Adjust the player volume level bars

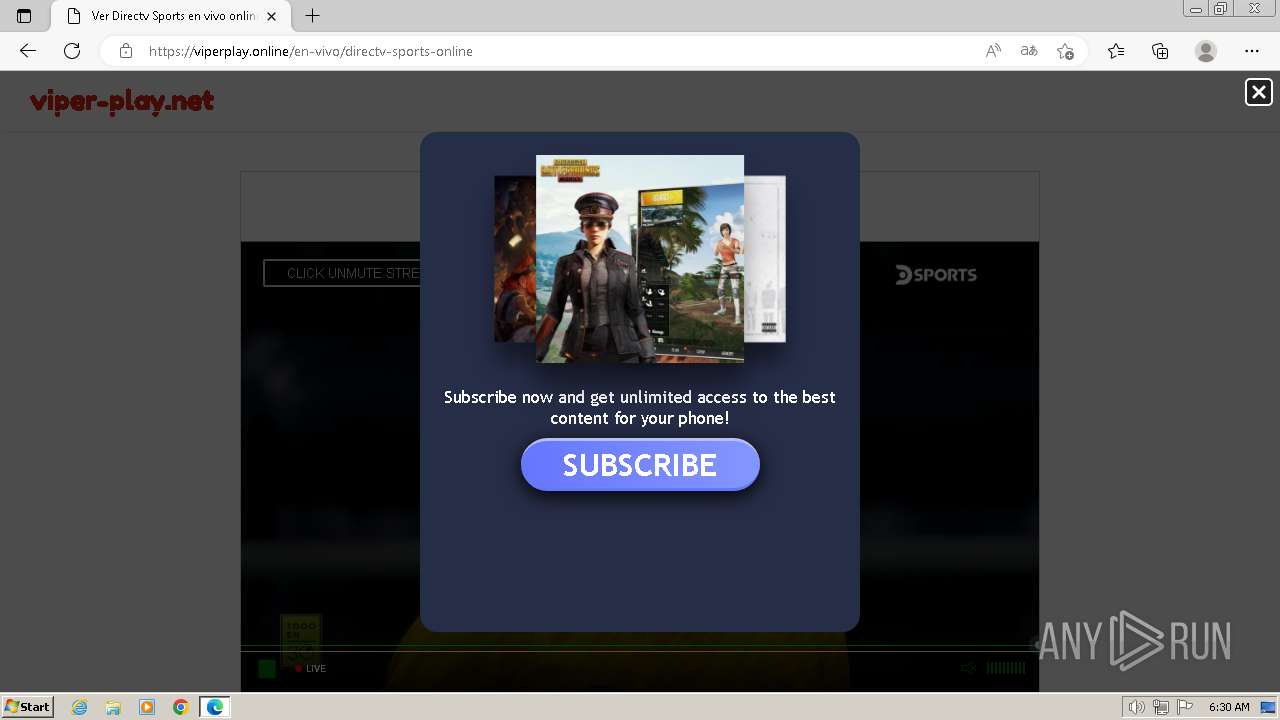(1006, 668)
